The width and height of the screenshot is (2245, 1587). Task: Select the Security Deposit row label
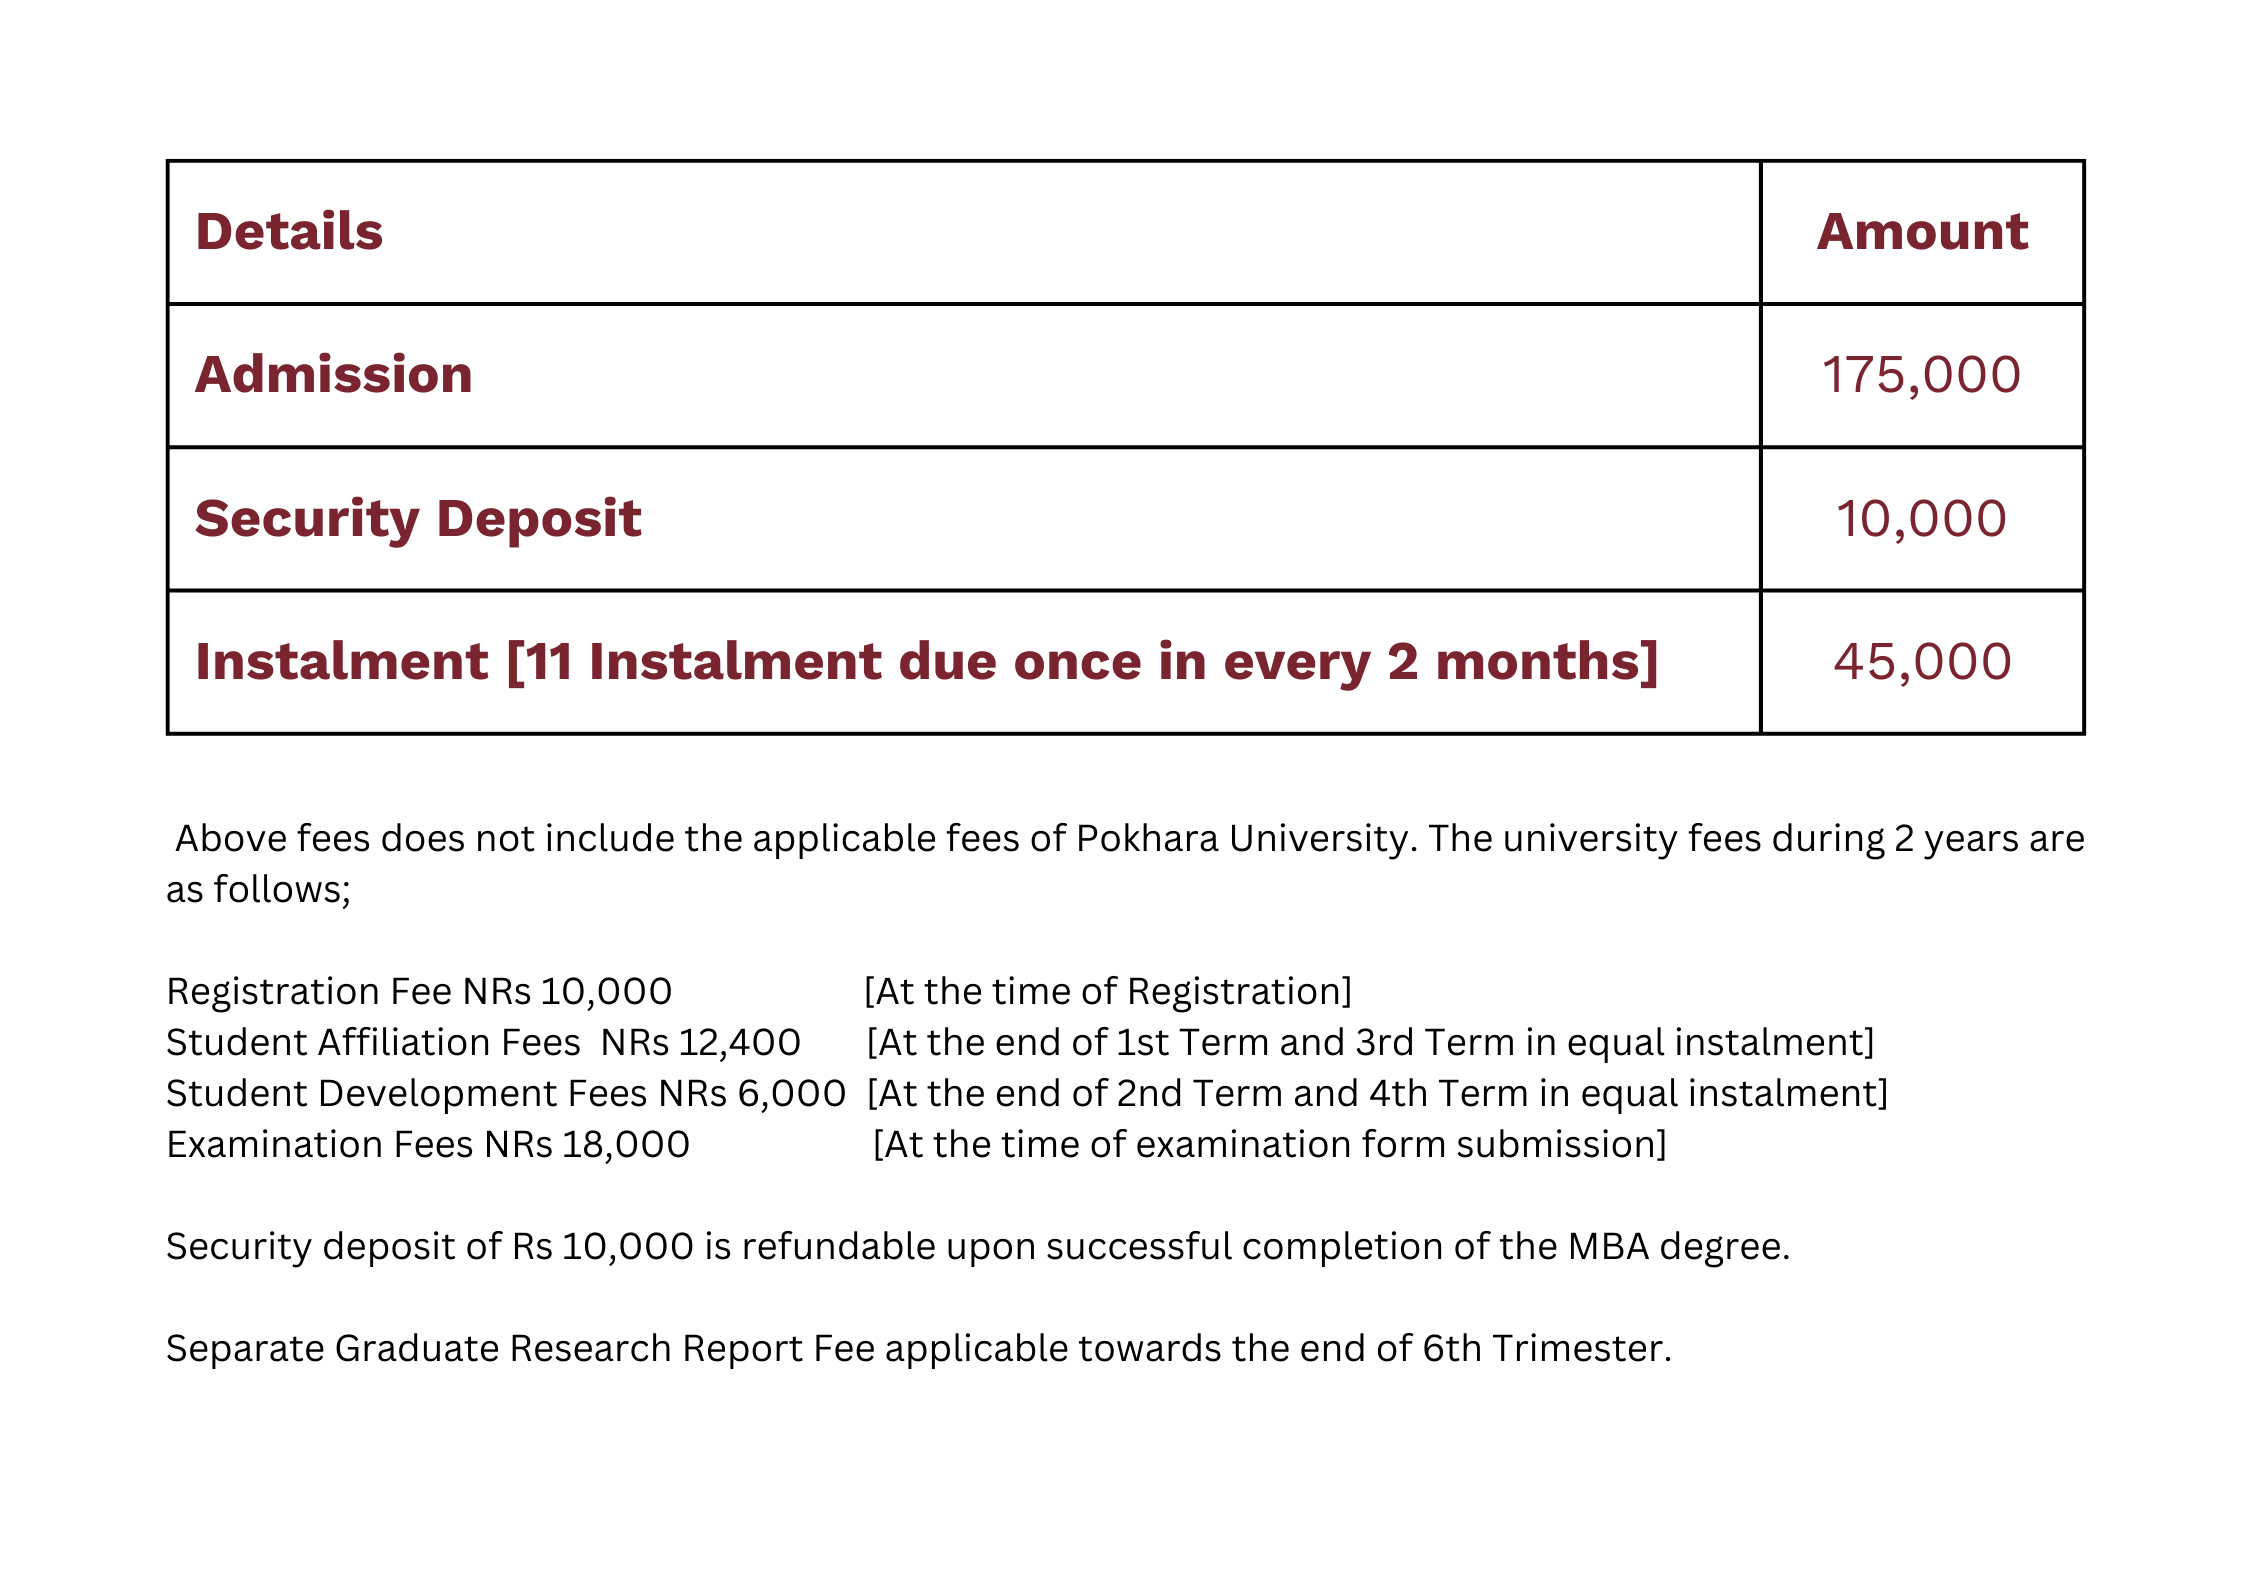pyautogui.click(x=418, y=520)
